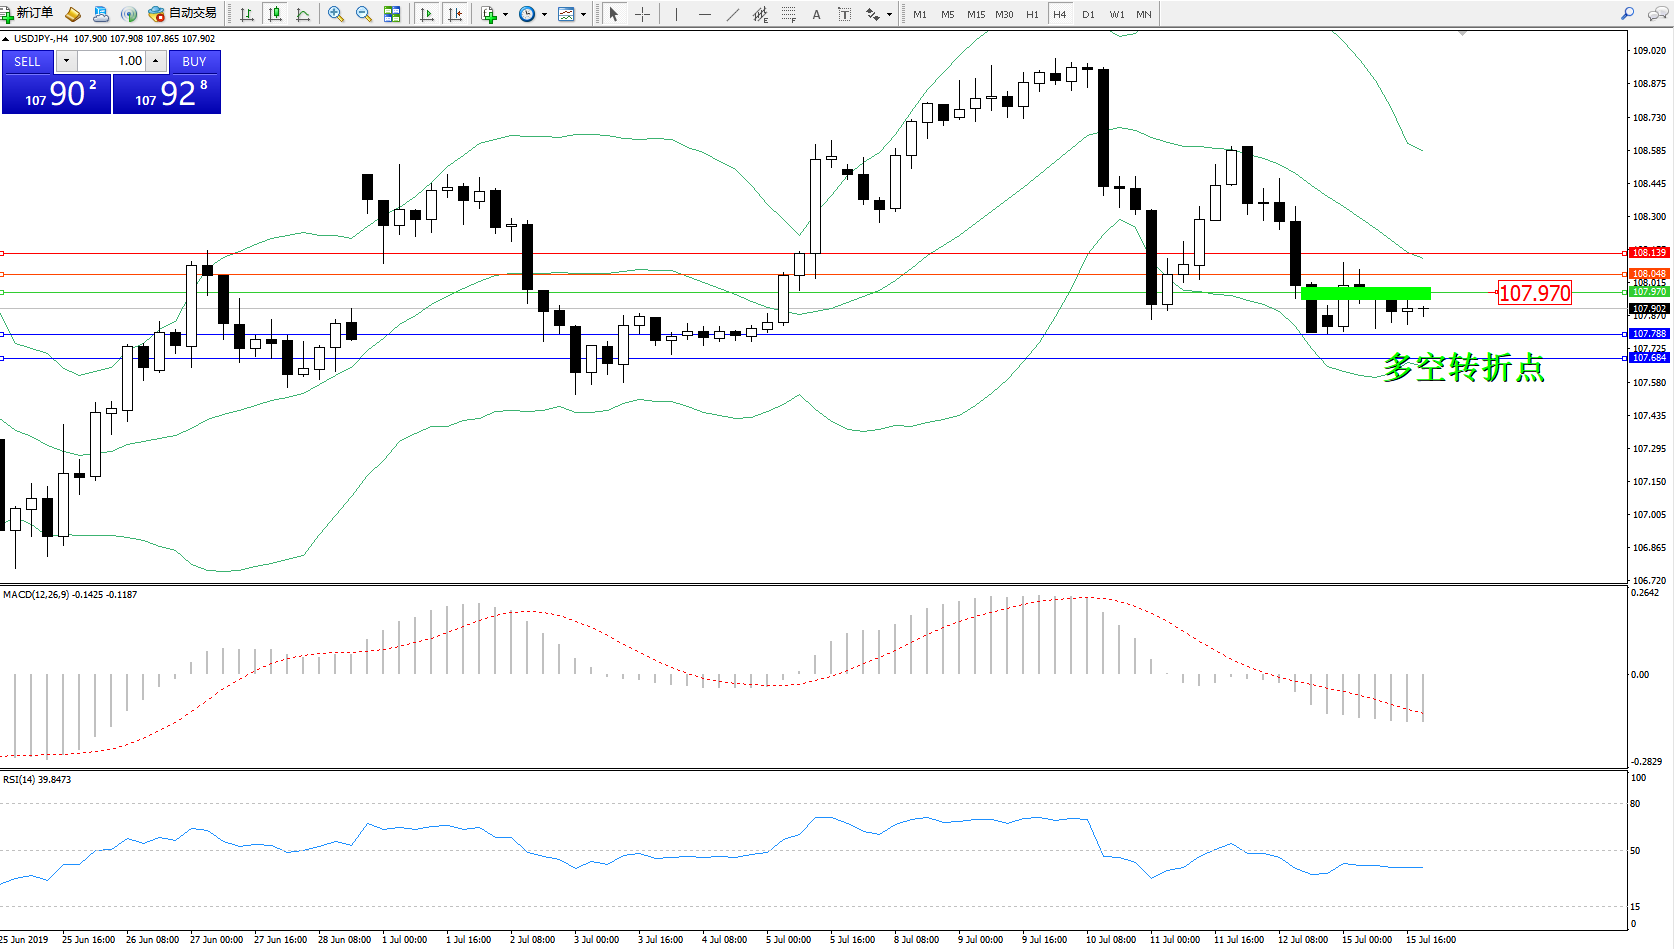Toggle chart auto scroll
Screen dimensions: 1674x949
coord(427,14)
